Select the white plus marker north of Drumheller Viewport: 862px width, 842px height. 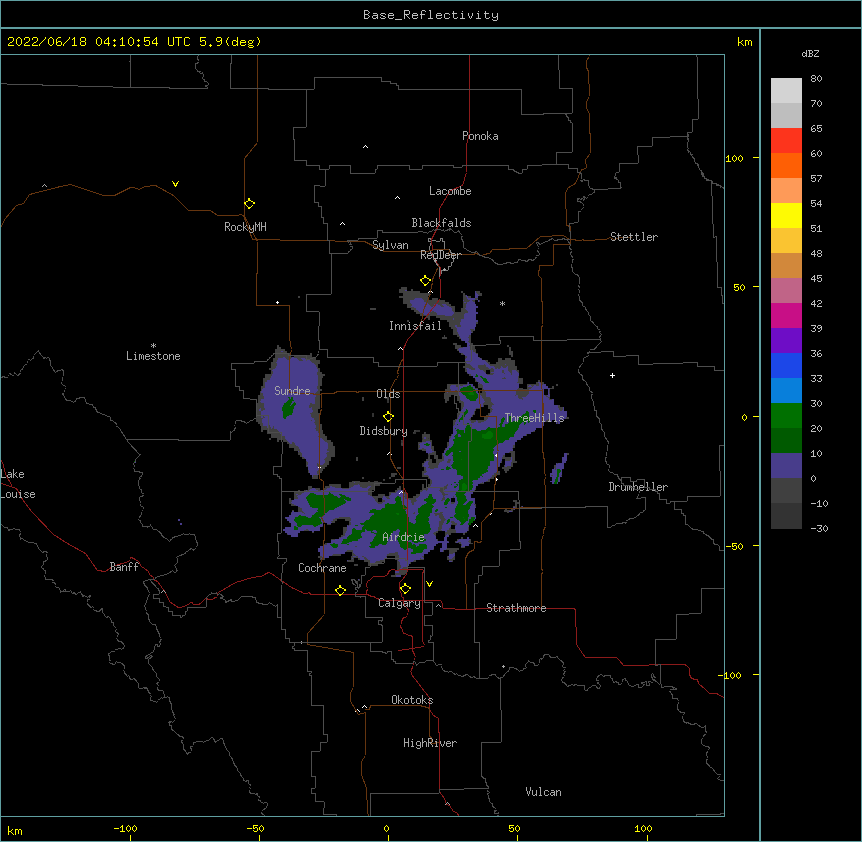tap(612, 375)
